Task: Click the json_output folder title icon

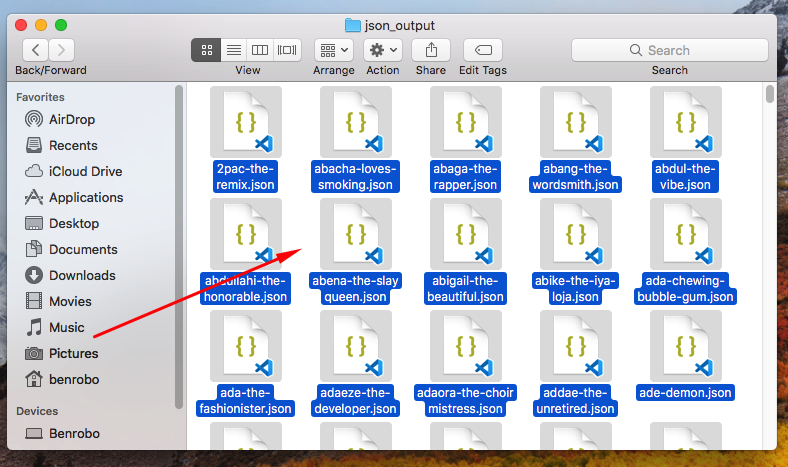Action: 353,25
